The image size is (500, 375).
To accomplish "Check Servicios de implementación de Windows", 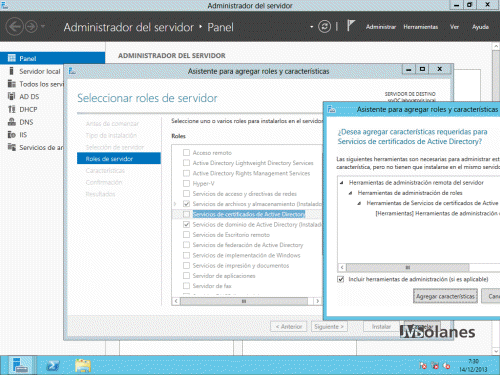I will coord(186,255).
